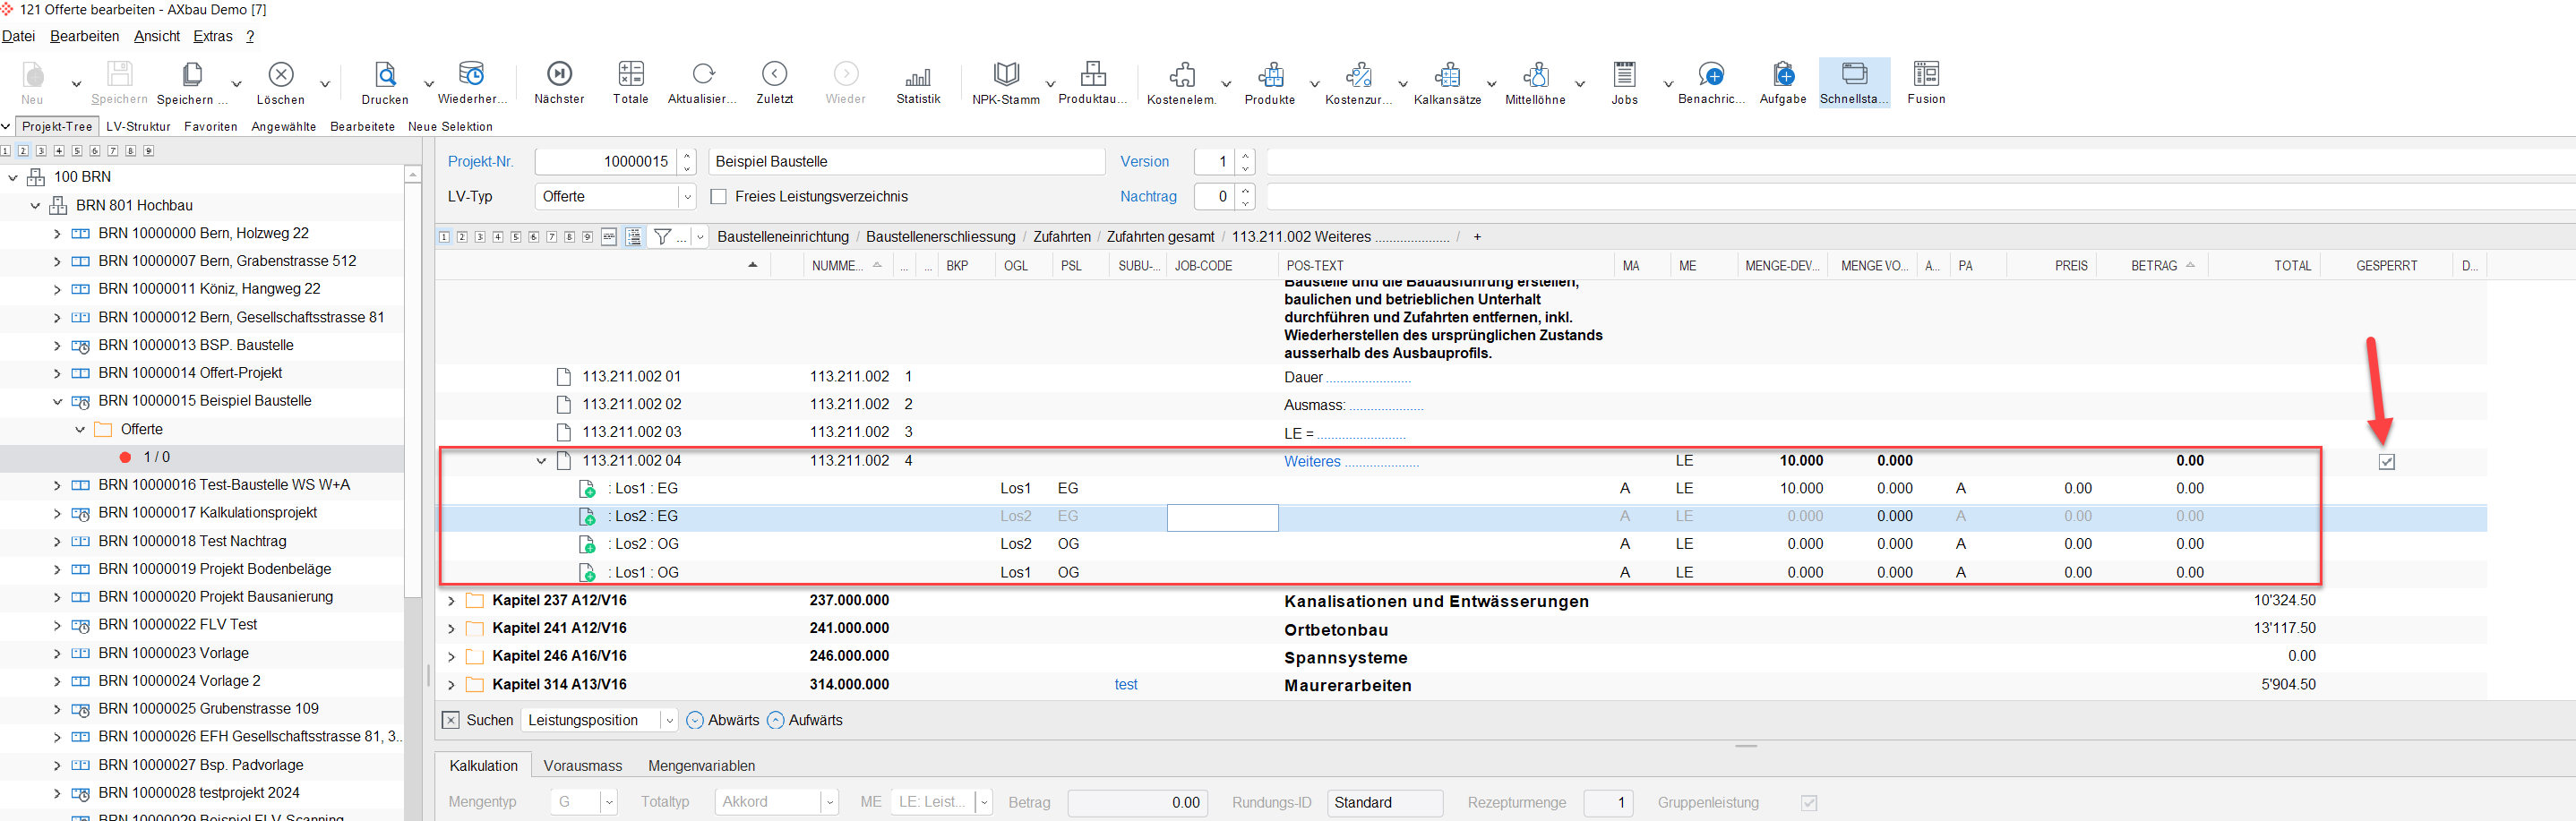Switch to the Mengenvariablen tab
Screen dimensions: 2576x821
[x=701, y=766]
